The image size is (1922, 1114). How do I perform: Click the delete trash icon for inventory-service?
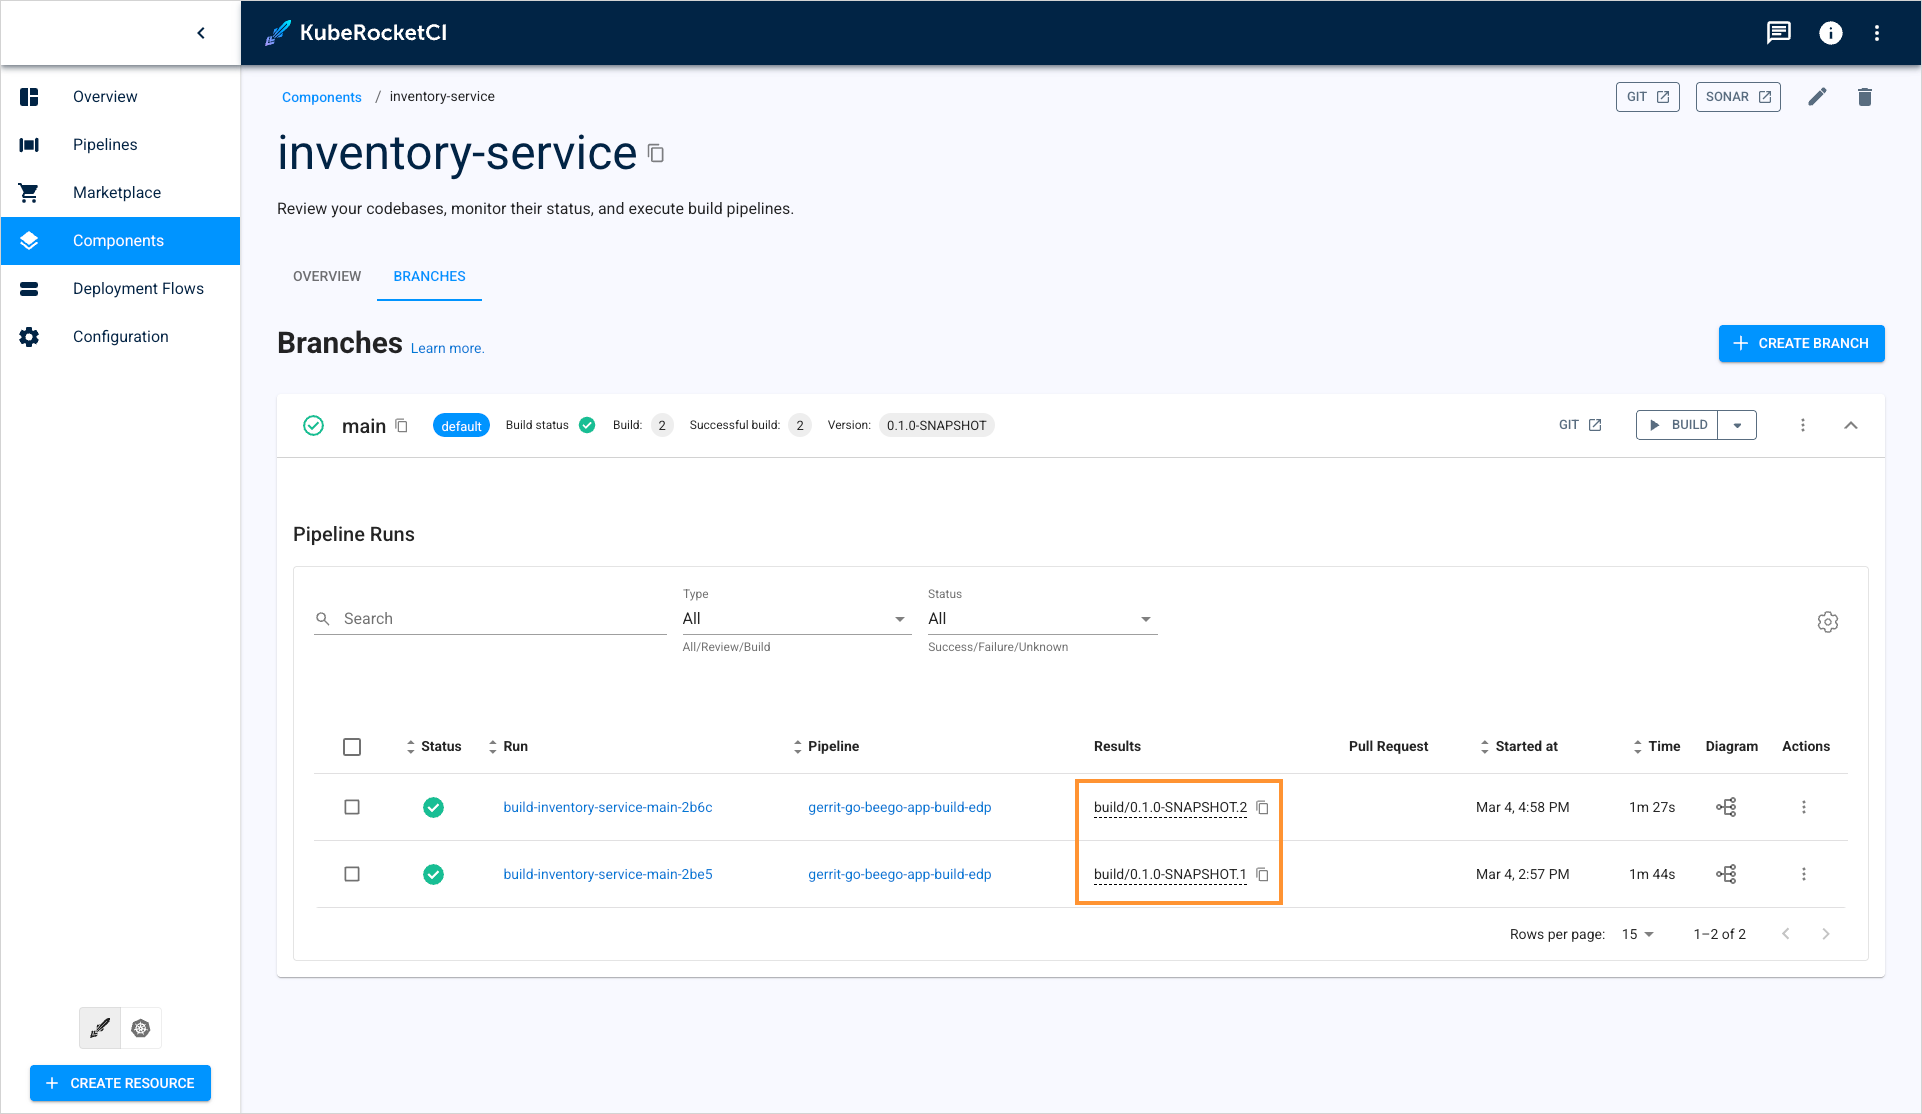[1865, 95]
